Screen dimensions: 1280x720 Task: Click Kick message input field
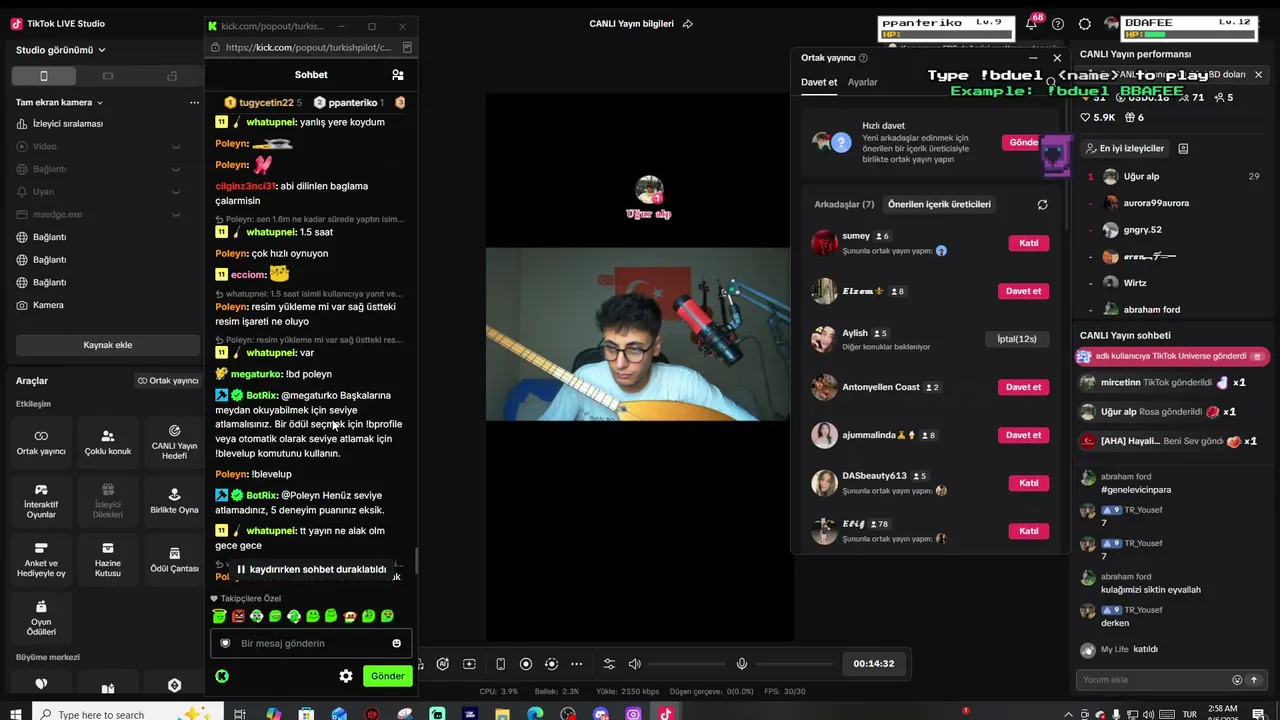coord(311,643)
